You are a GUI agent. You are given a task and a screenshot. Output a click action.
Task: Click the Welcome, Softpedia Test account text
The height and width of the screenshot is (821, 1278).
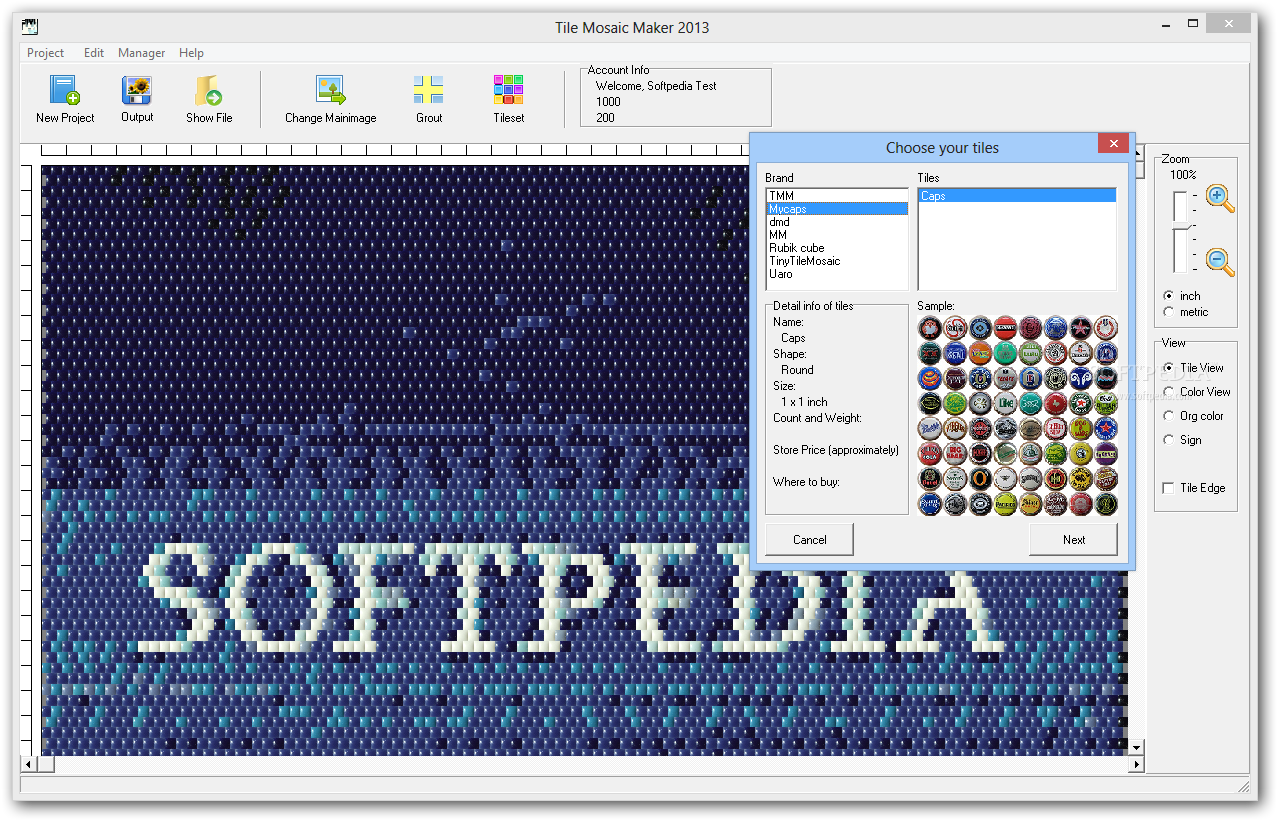click(x=656, y=86)
